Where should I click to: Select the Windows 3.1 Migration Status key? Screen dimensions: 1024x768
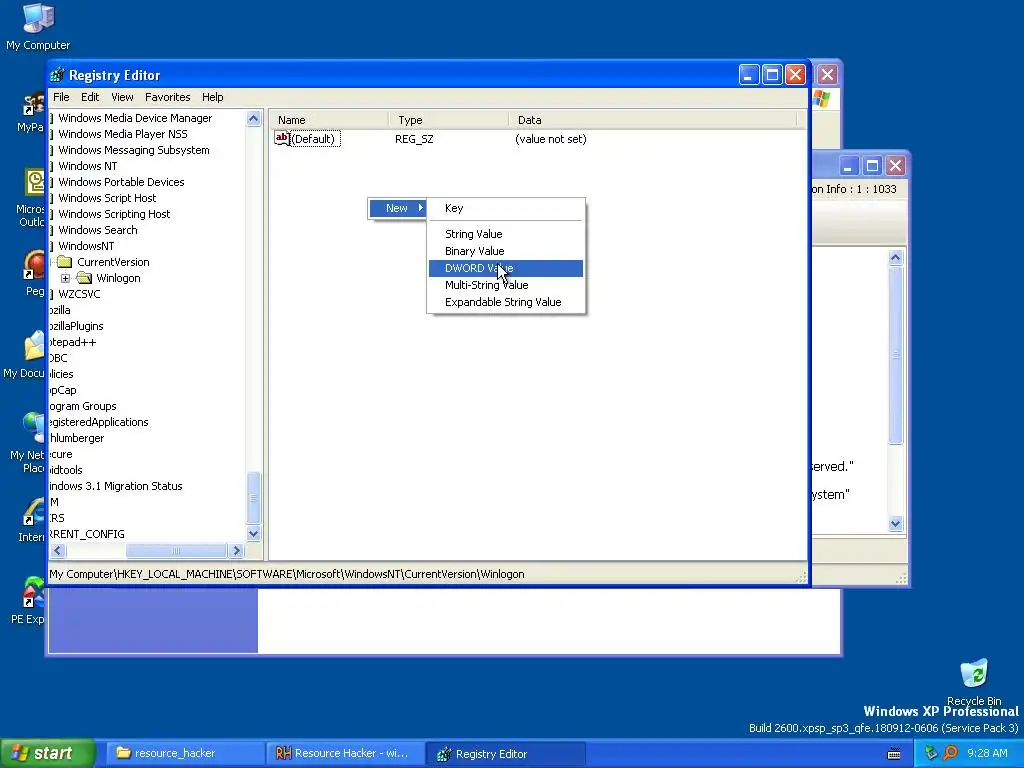[x=116, y=486]
